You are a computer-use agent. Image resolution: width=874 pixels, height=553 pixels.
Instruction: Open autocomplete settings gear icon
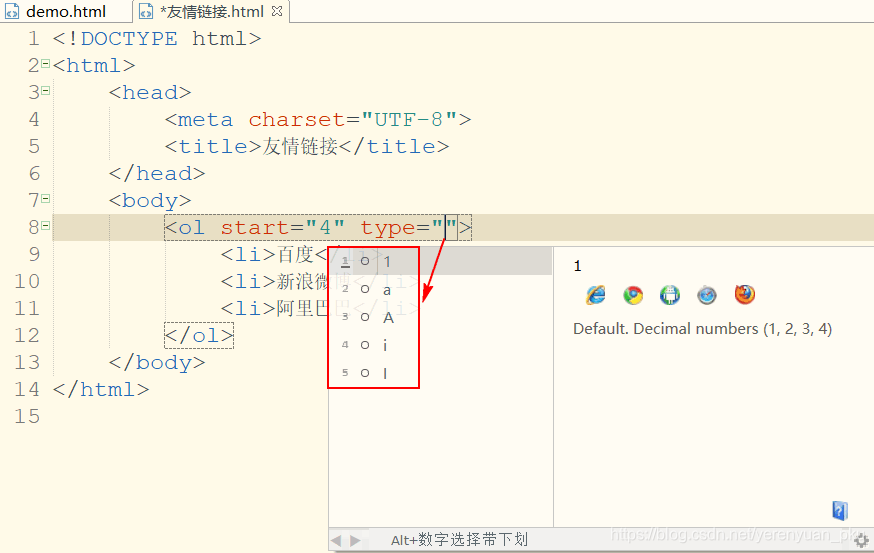click(x=861, y=540)
